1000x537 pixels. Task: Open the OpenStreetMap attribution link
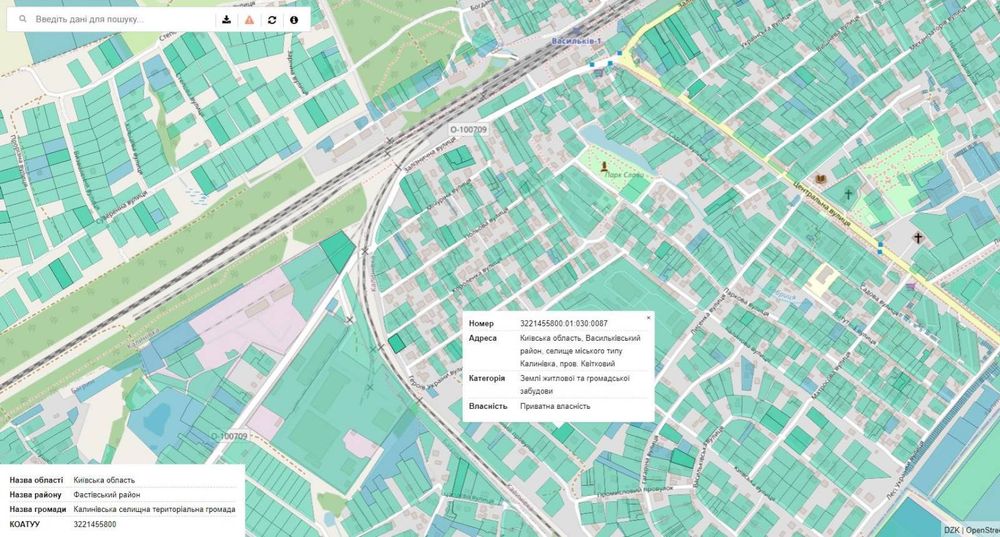[982, 530]
